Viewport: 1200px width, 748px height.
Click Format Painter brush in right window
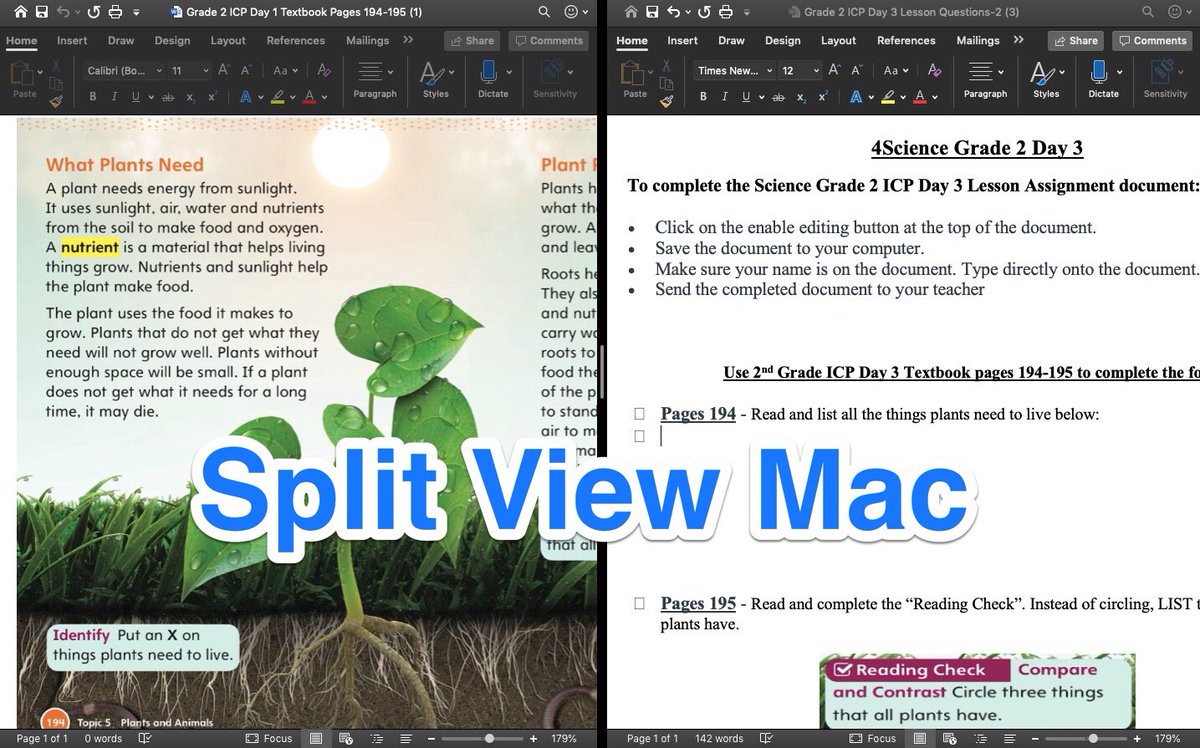pos(667,99)
